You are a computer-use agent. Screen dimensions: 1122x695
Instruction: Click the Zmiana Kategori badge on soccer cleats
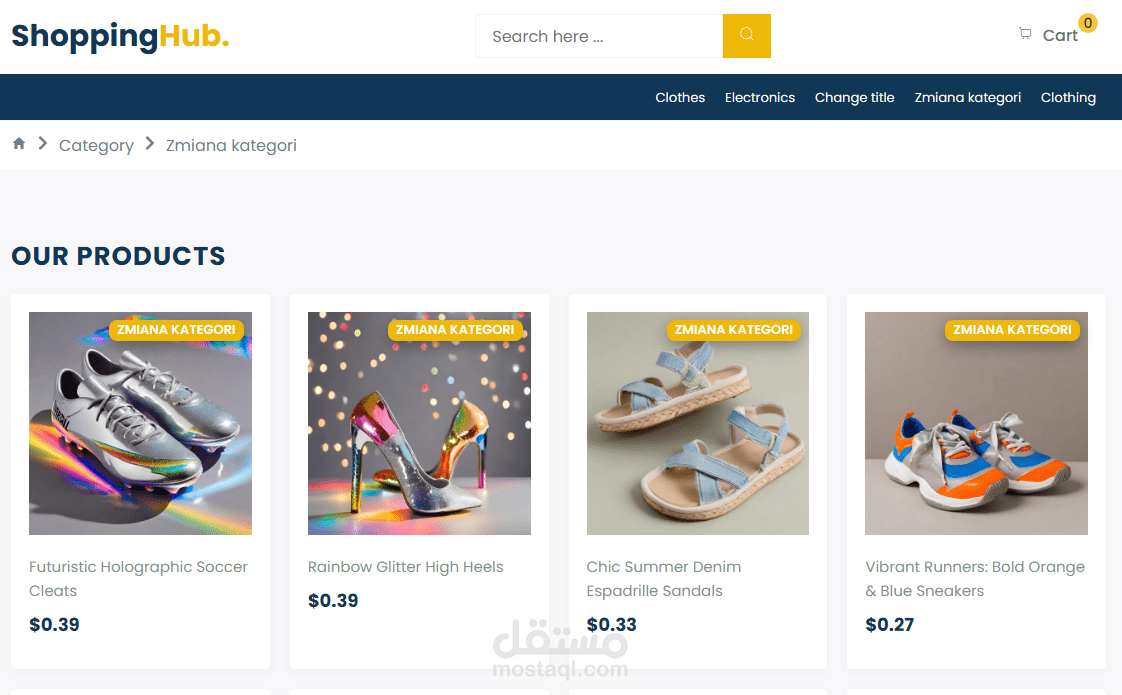[176, 330]
